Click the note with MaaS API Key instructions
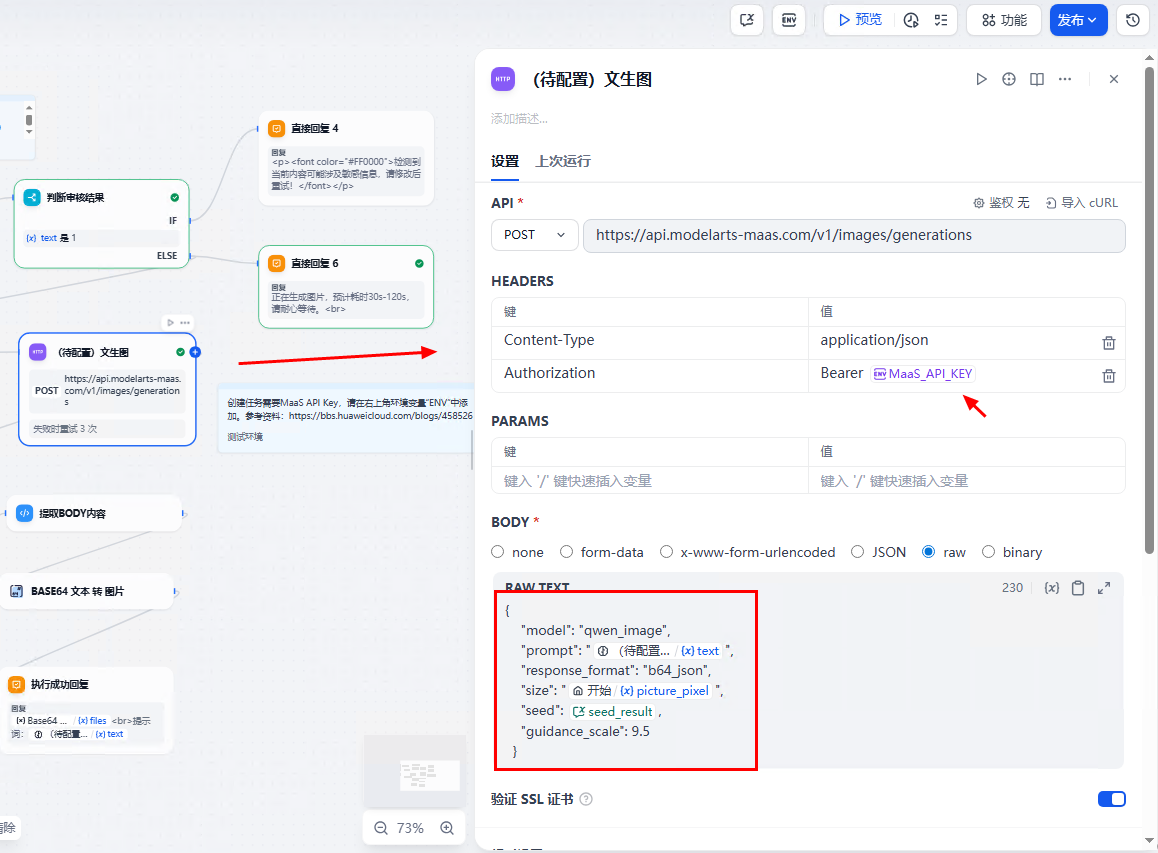This screenshot has height=853, width=1158. point(346,419)
